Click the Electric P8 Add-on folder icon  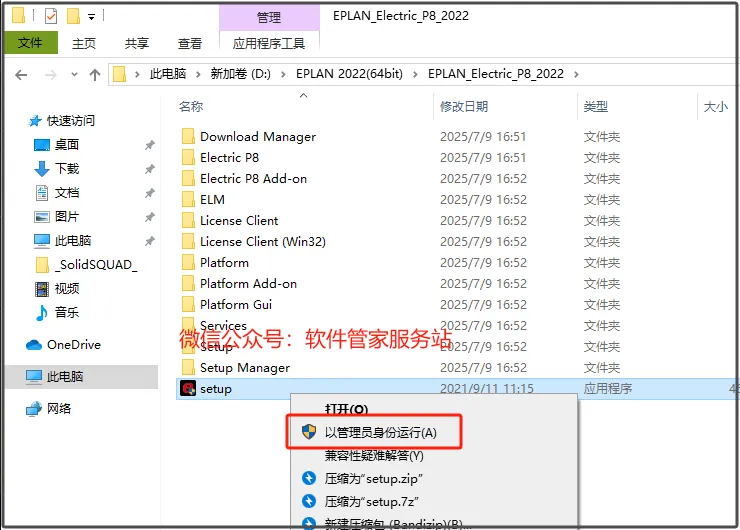click(188, 178)
